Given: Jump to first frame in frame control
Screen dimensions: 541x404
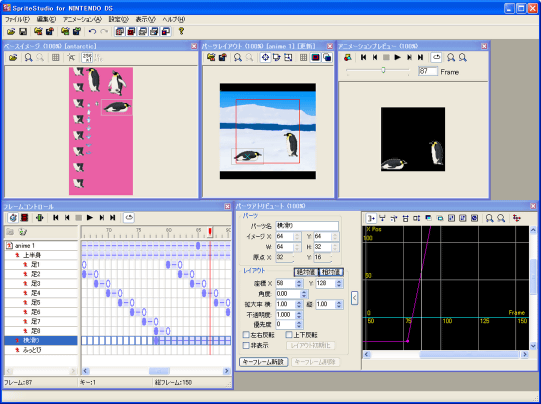Looking at the screenshot, I should (x=56, y=218).
